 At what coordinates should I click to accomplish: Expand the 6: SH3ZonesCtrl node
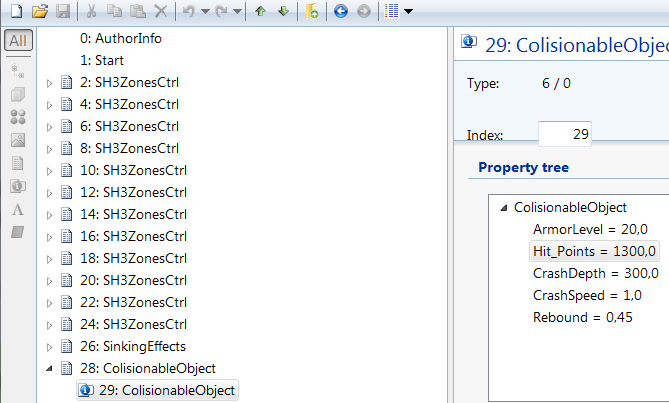point(49,127)
